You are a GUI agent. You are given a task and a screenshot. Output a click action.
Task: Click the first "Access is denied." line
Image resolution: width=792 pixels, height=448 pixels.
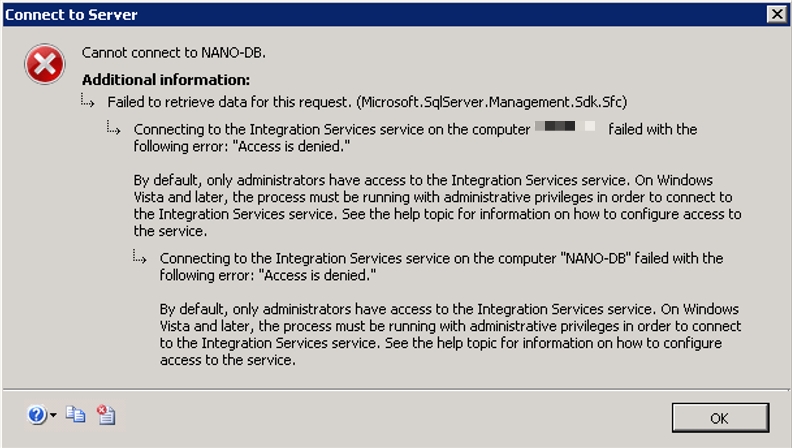(x=241, y=146)
